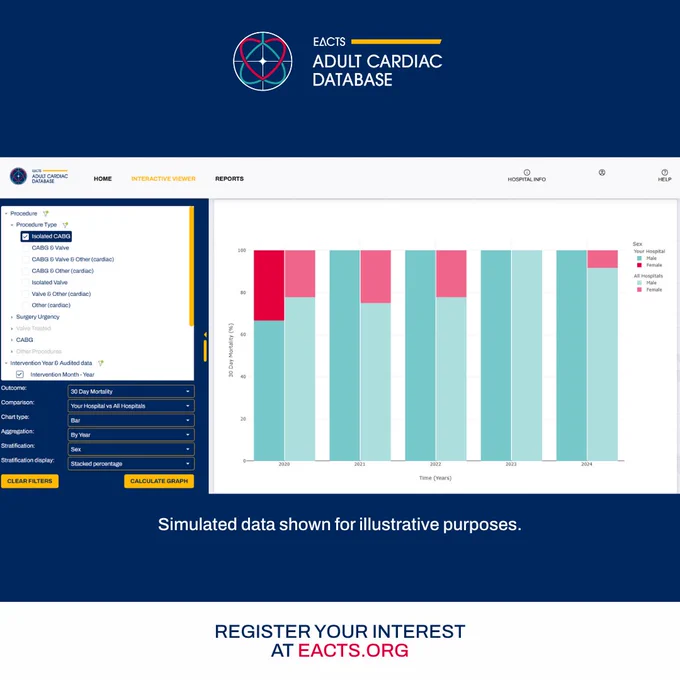
Task: Click the yellow filter tree scrollbar
Action: pyautogui.click(x=191, y=266)
